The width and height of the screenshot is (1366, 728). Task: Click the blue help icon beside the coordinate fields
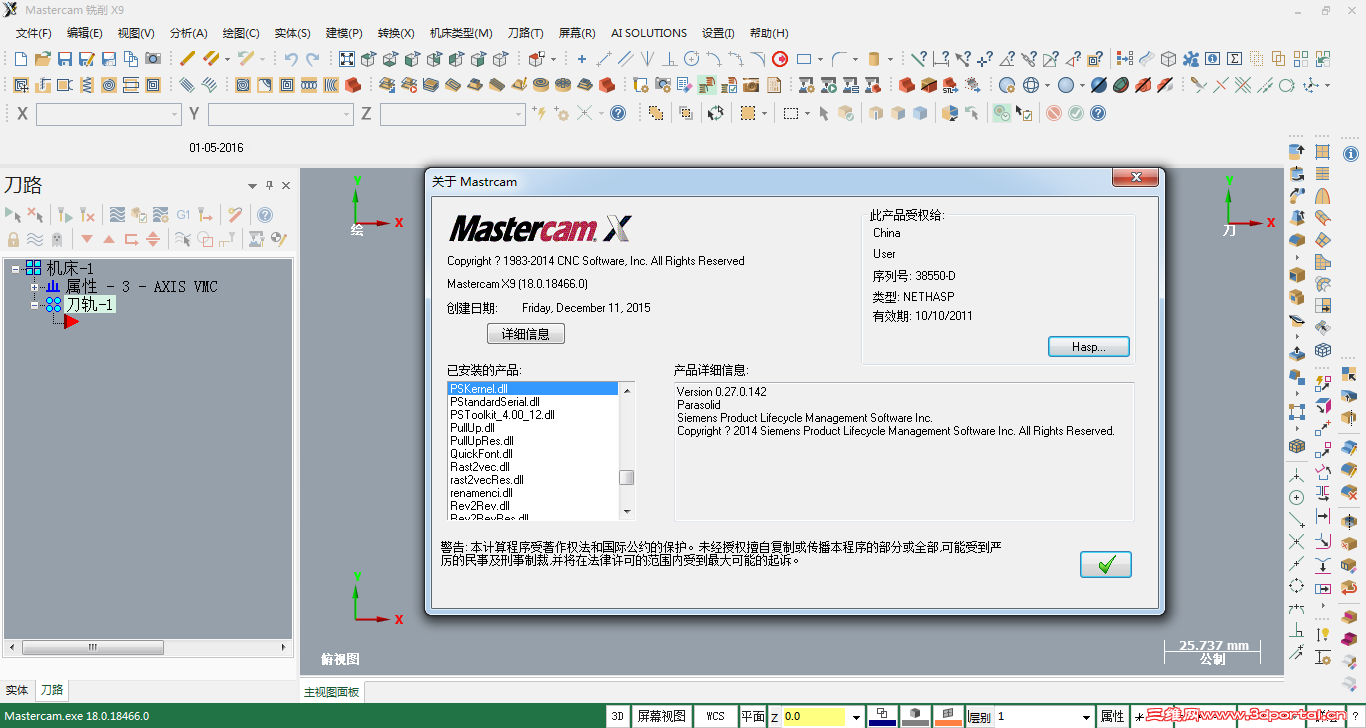618,114
